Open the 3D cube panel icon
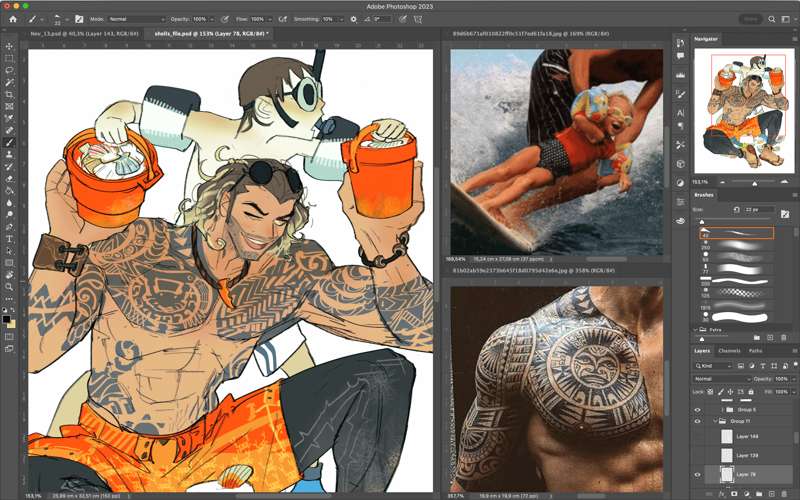Image resolution: width=800 pixels, height=500 pixels. coord(680,164)
